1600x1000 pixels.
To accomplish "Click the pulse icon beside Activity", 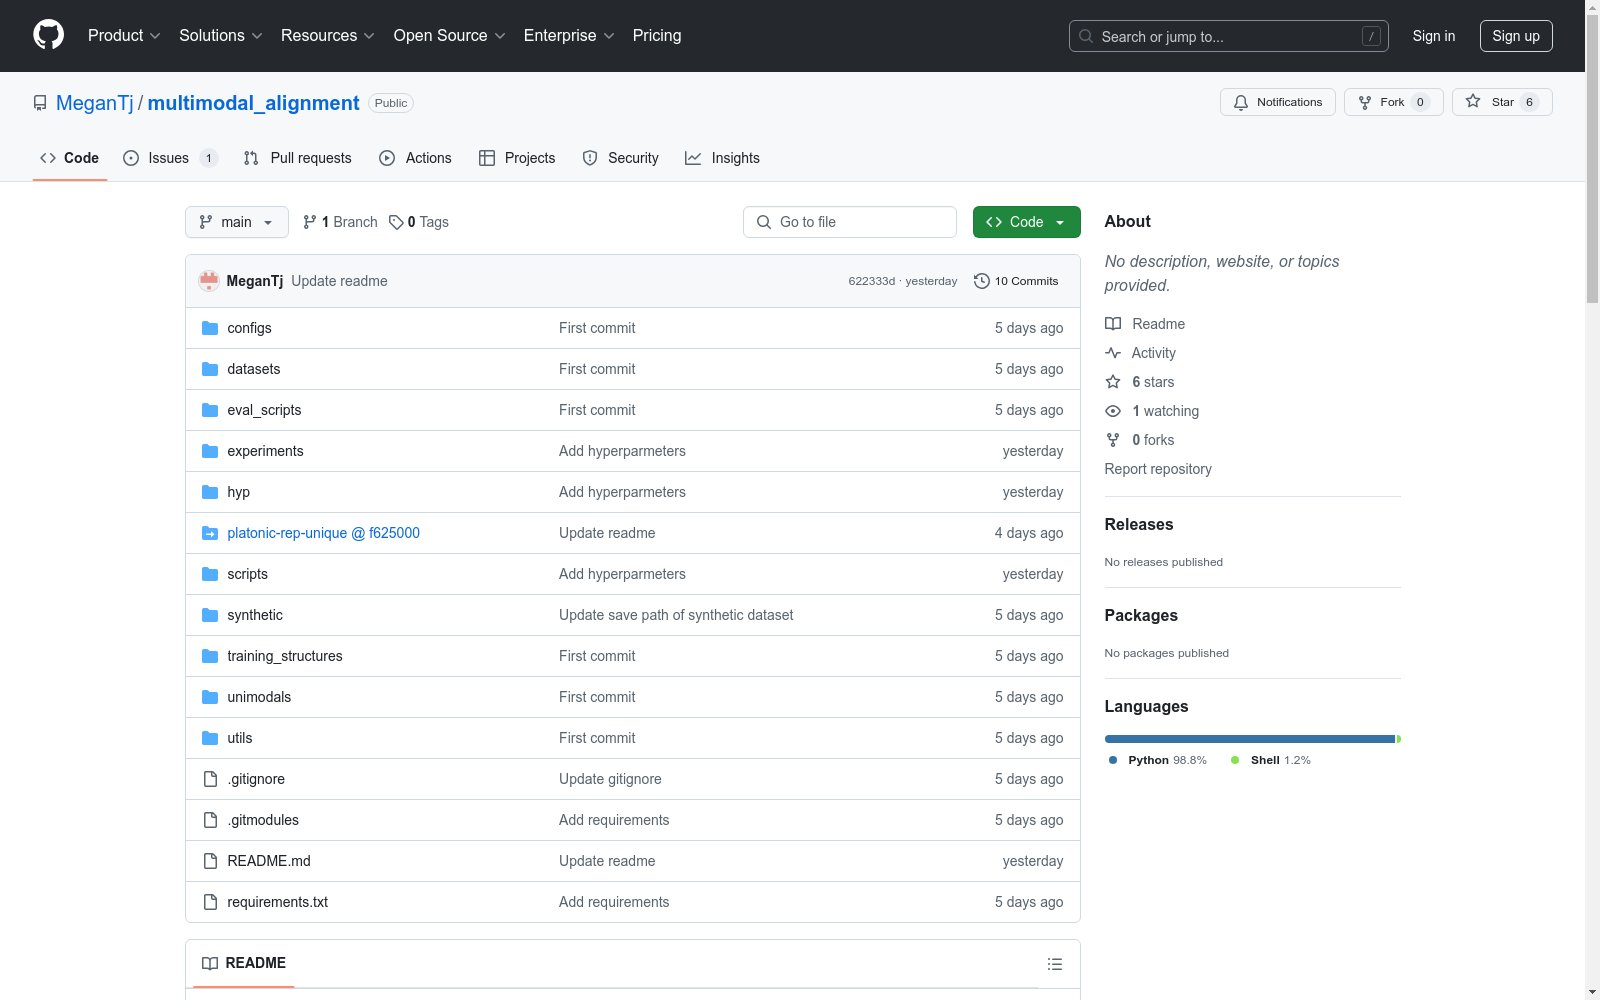I will (1113, 353).
